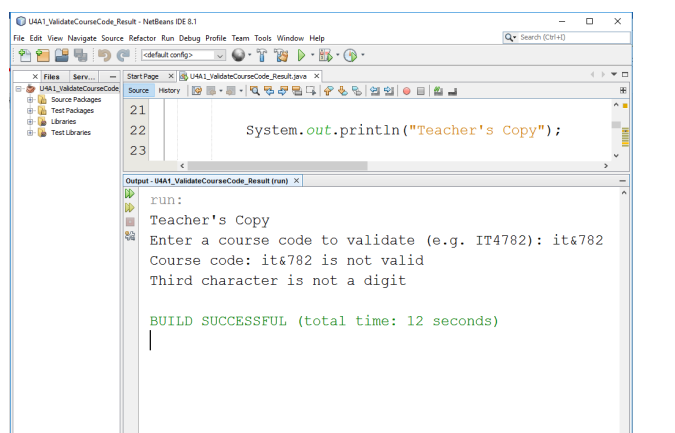675x433 pixels.
Task: Click the Redo arrow icon
Action: click(123, 55)
